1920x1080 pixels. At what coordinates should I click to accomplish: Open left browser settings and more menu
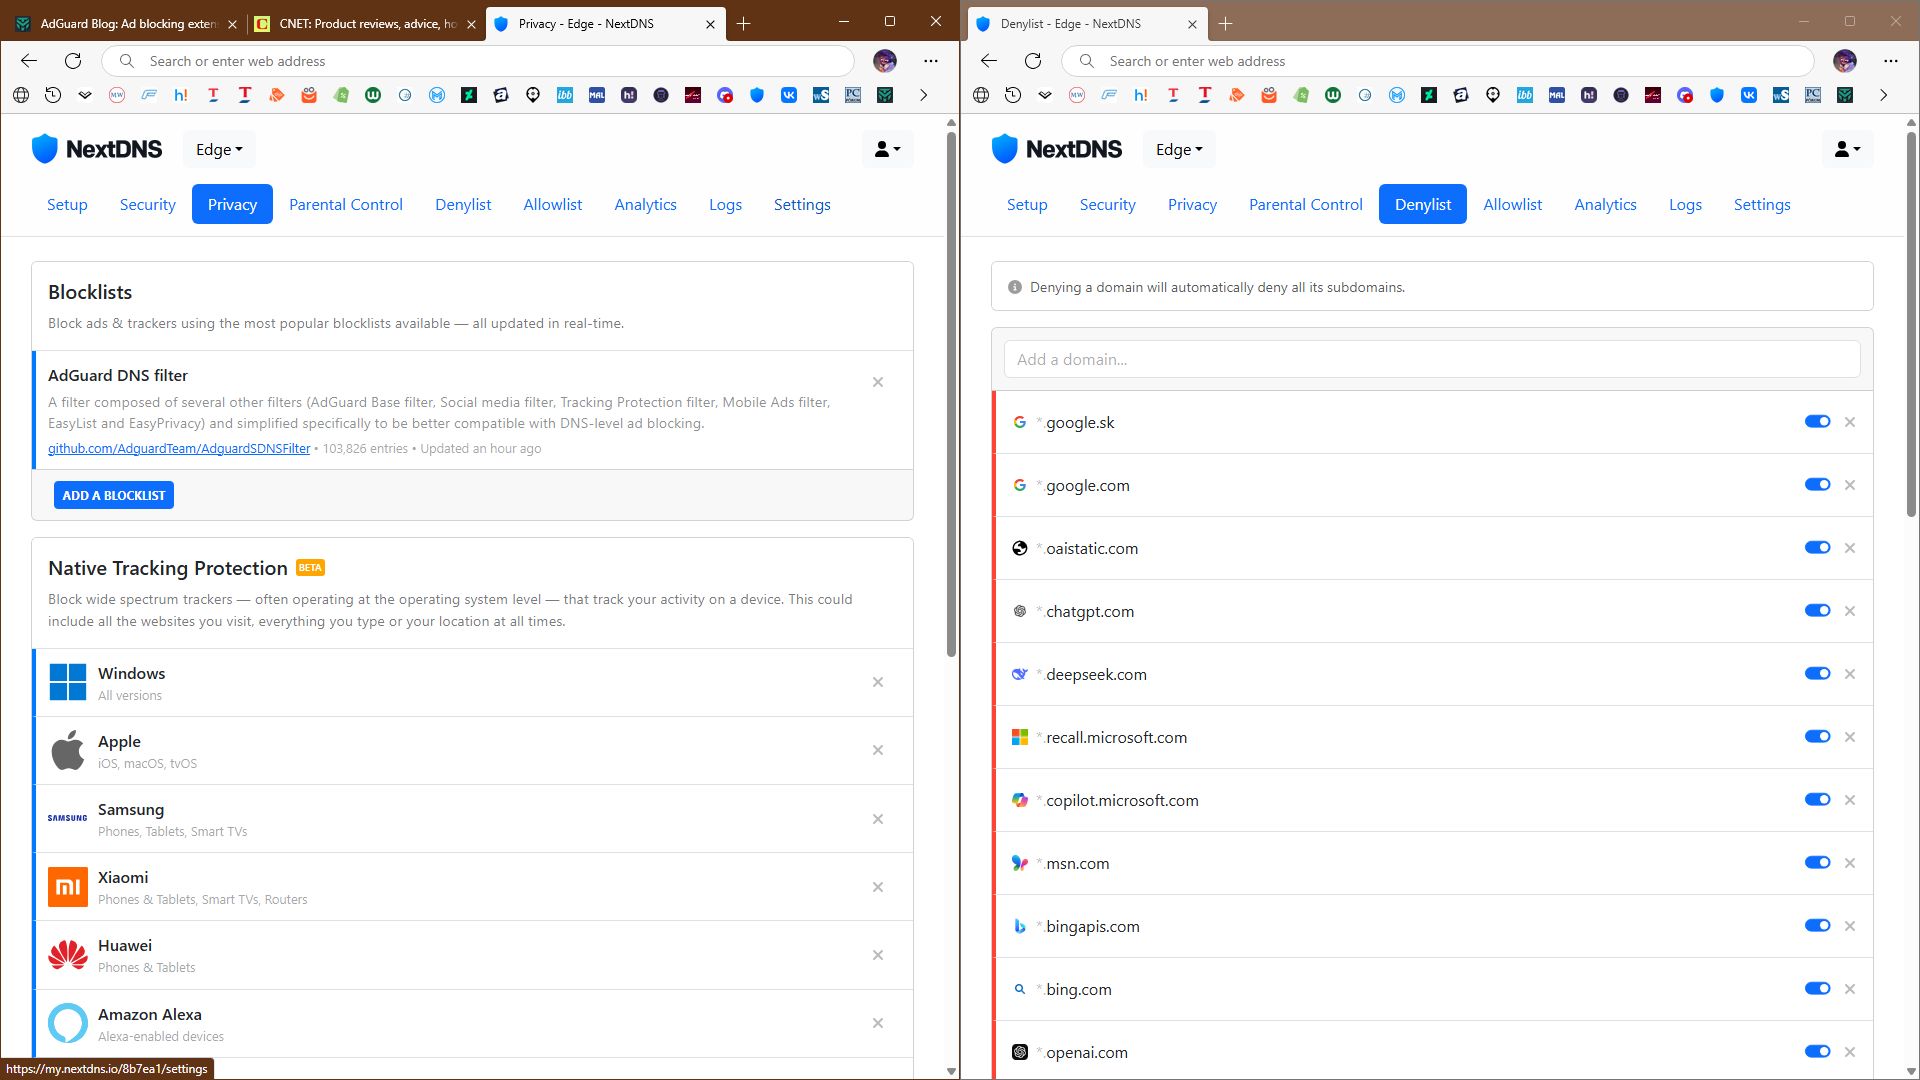(x=930, y=61)
